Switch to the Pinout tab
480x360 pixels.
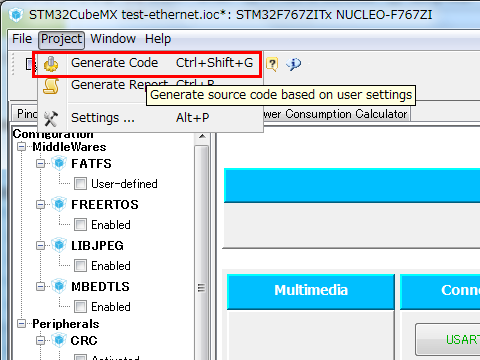coord(24,114)
